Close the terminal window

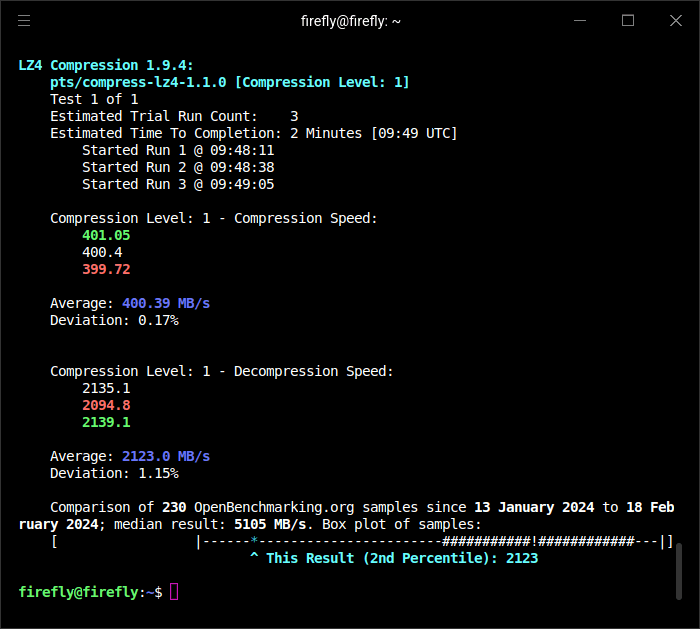[676, 21]
